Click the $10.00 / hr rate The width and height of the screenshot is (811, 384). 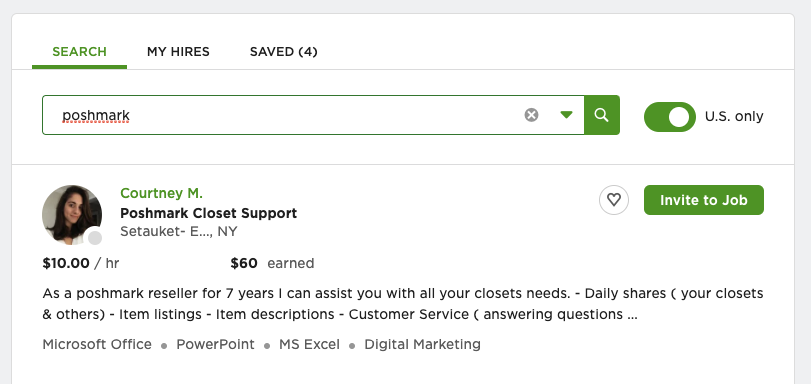tap(81, 263)
